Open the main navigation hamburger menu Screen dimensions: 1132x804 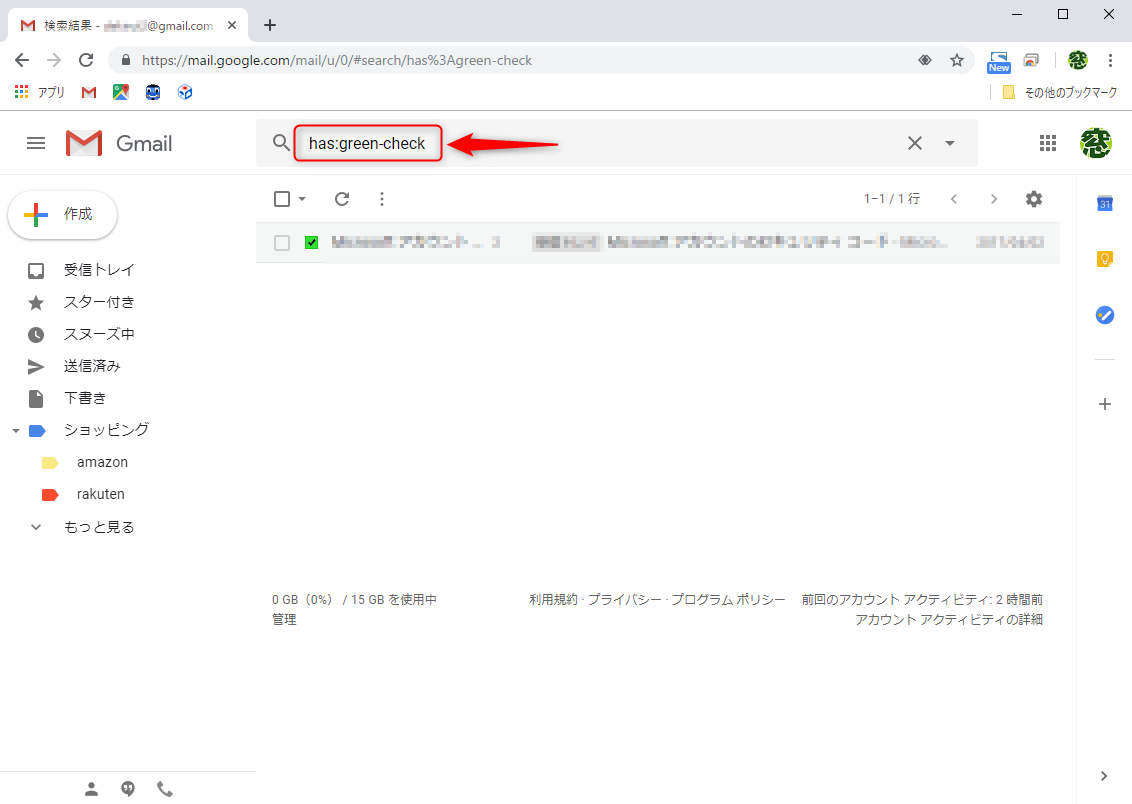(x=36, y=143)
